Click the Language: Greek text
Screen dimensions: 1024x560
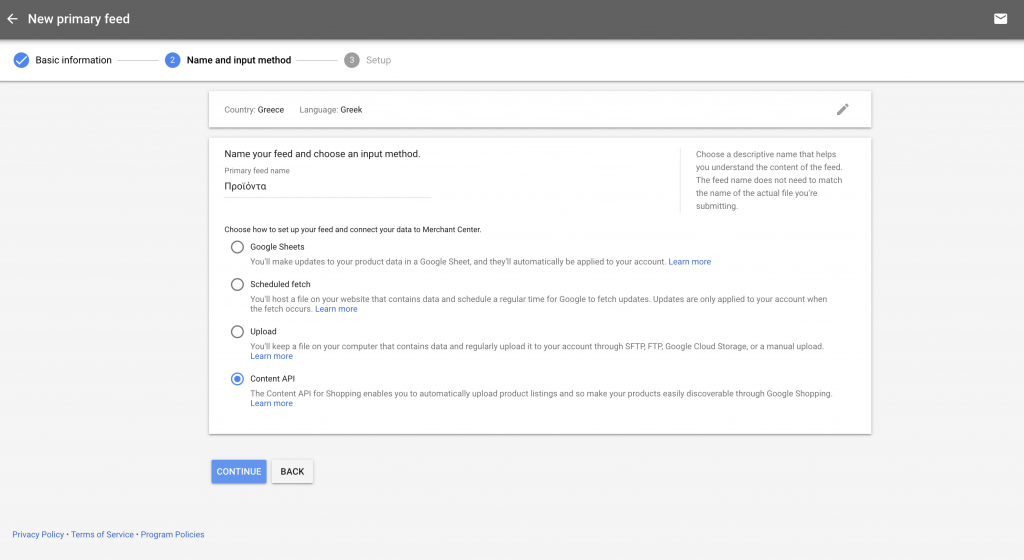330,110
